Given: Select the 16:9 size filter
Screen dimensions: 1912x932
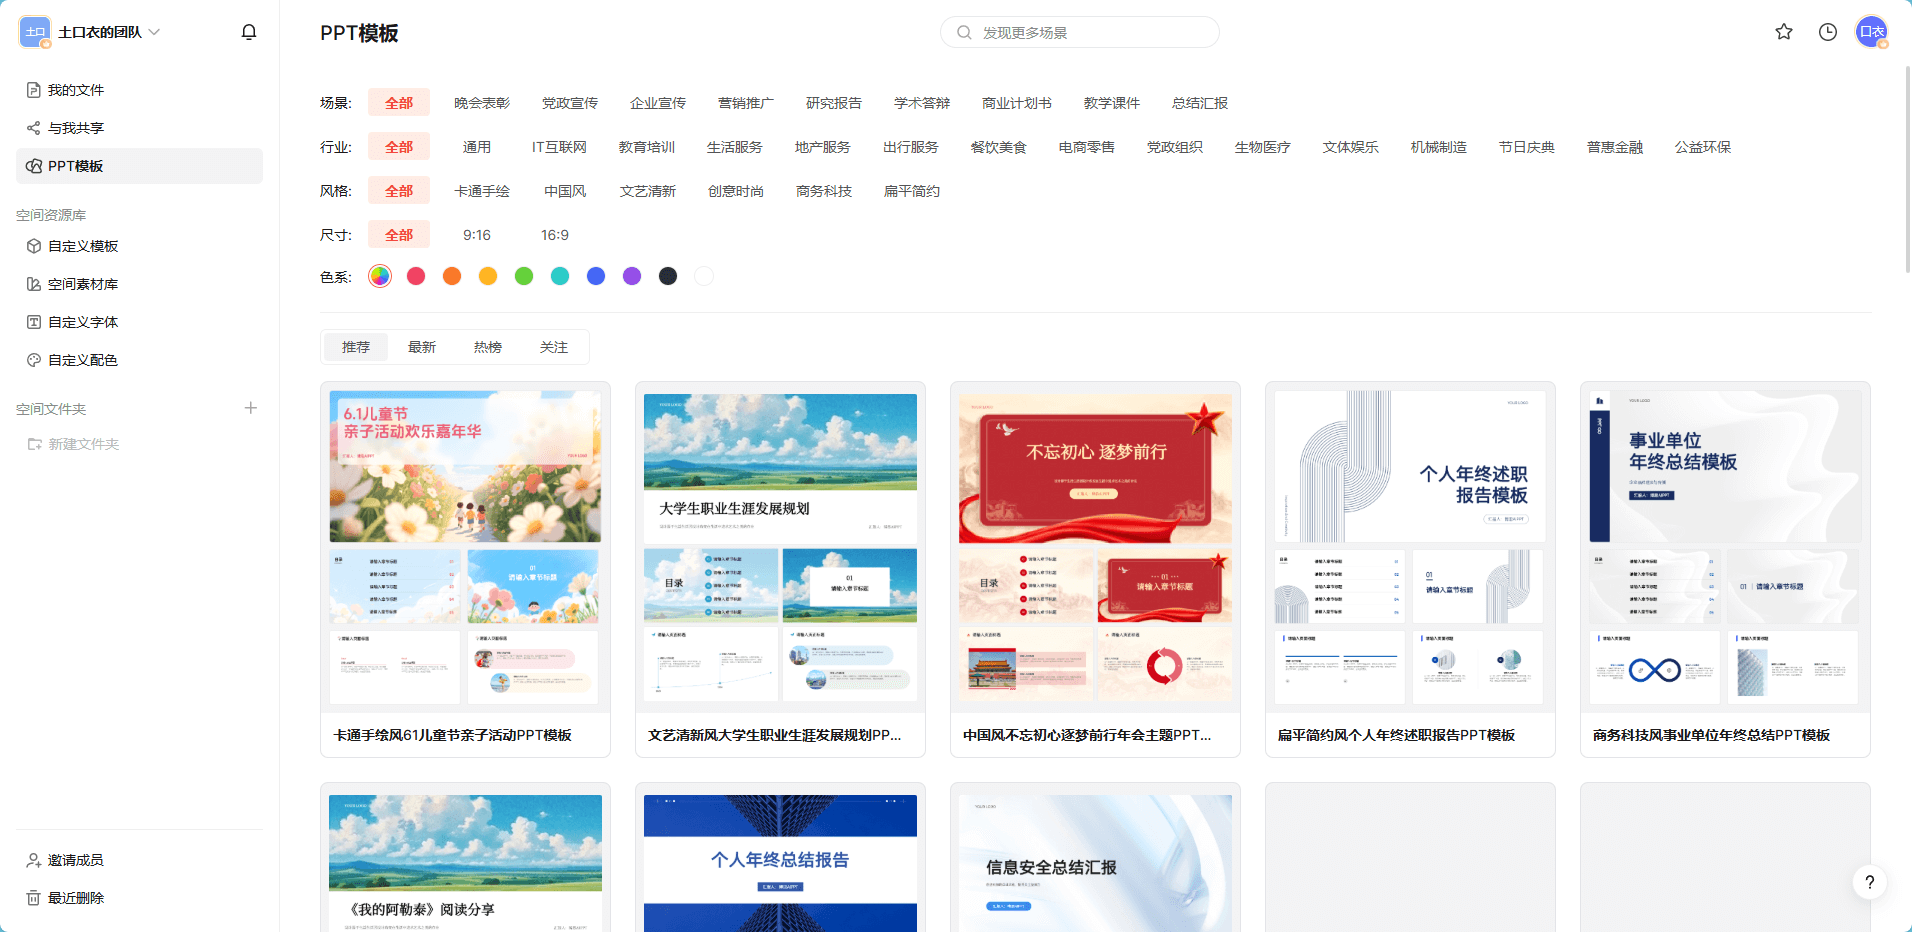Looking at the screenshot, I should (x=554, y=235).
